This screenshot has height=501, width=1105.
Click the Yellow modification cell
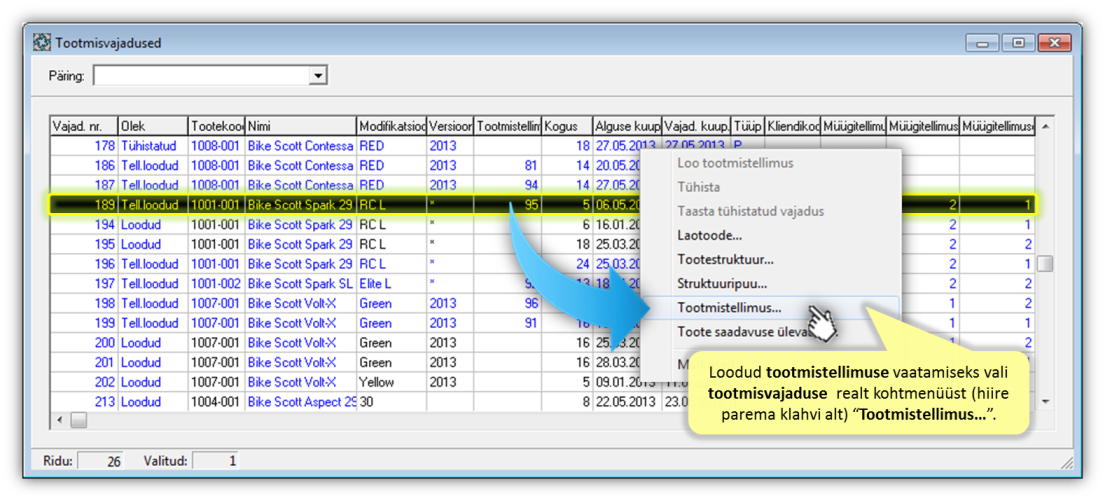click(392, 383)
